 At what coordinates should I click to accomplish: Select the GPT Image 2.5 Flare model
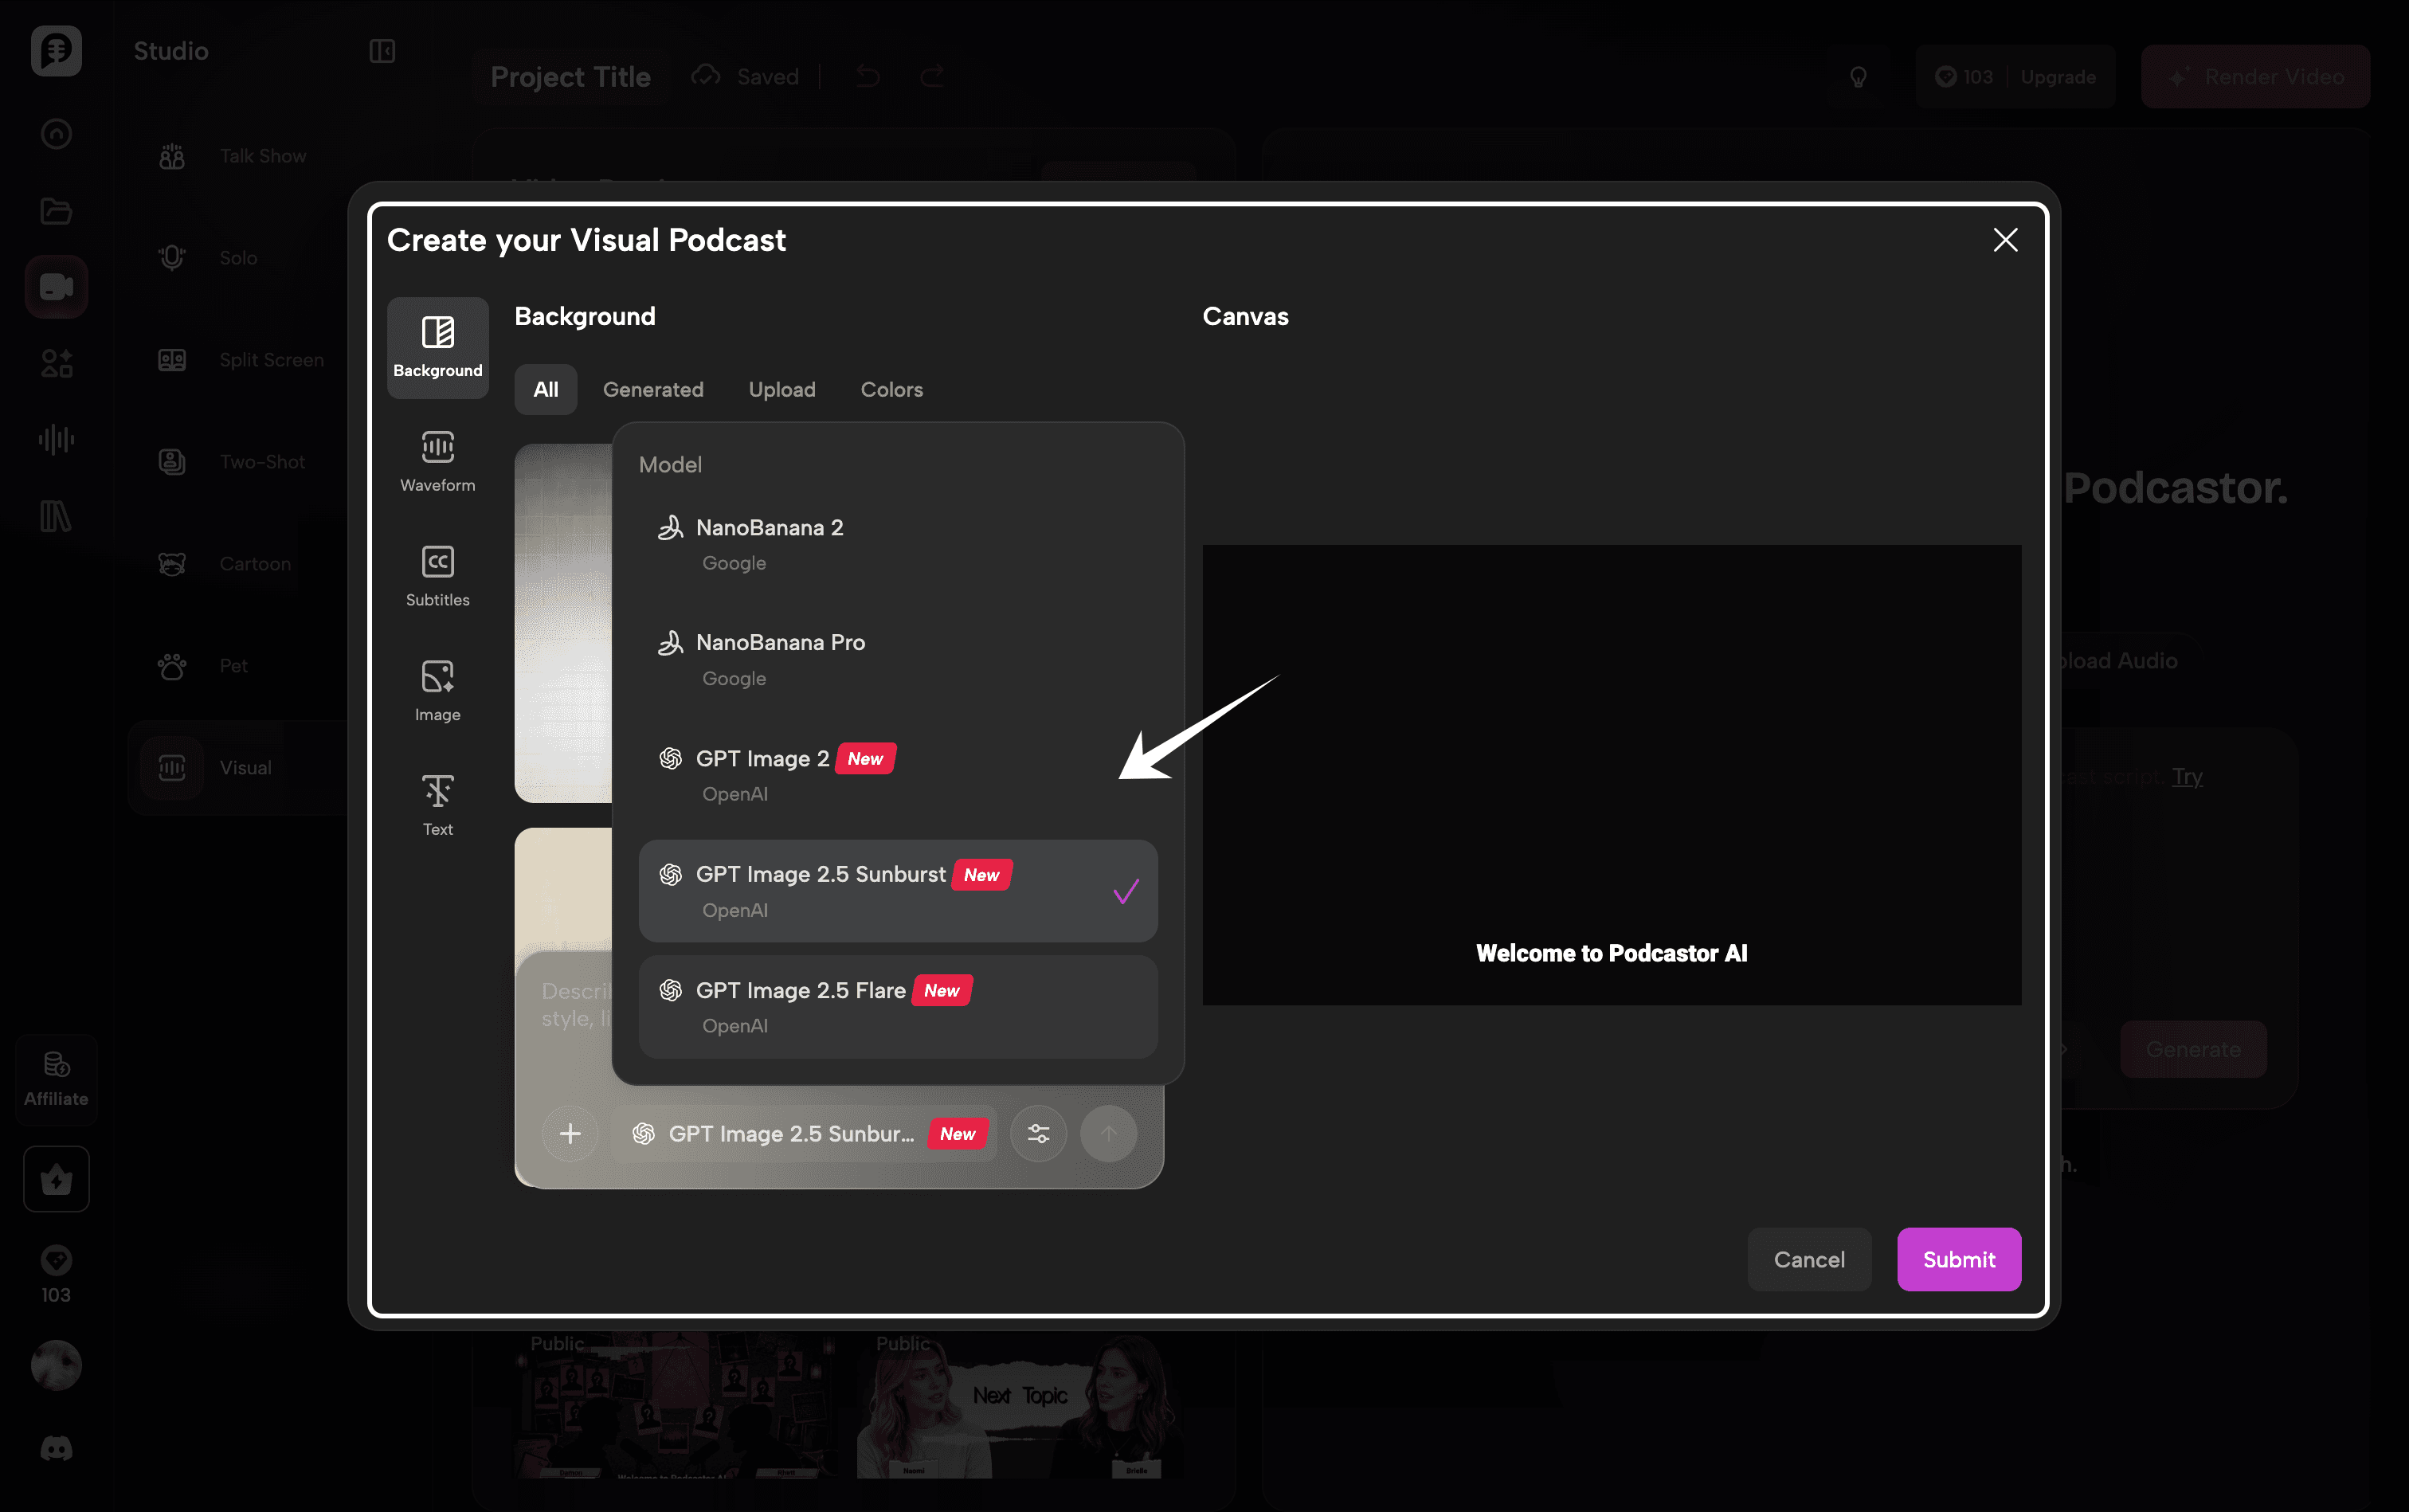(x=898, y=1007)
